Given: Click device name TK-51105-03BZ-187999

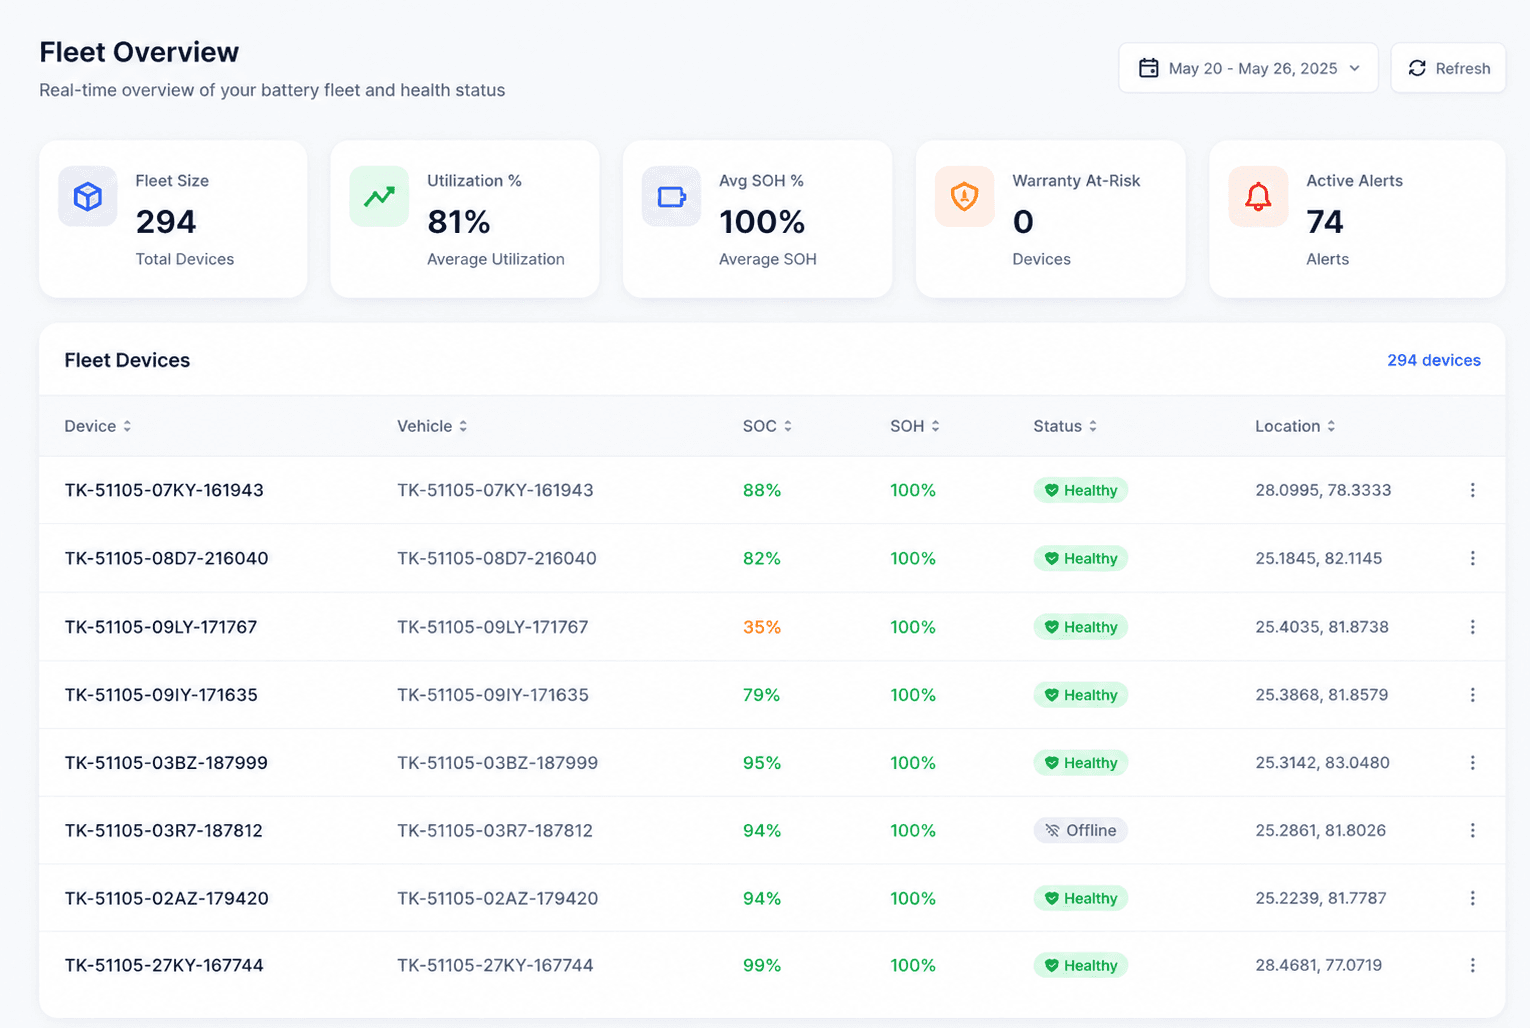Looking at the screenshot, I should 166,763.
